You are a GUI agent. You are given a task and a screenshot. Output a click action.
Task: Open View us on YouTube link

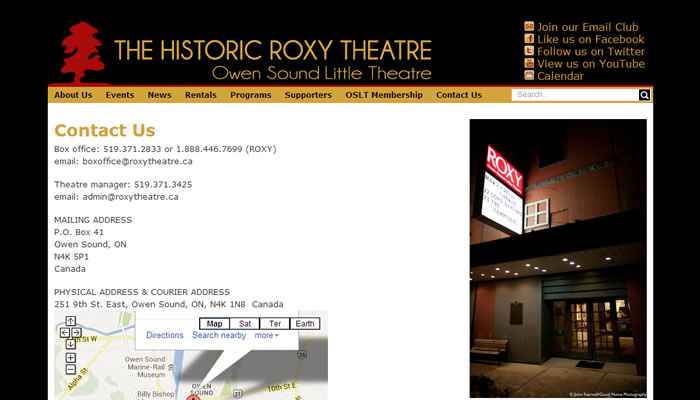[591, 63]
